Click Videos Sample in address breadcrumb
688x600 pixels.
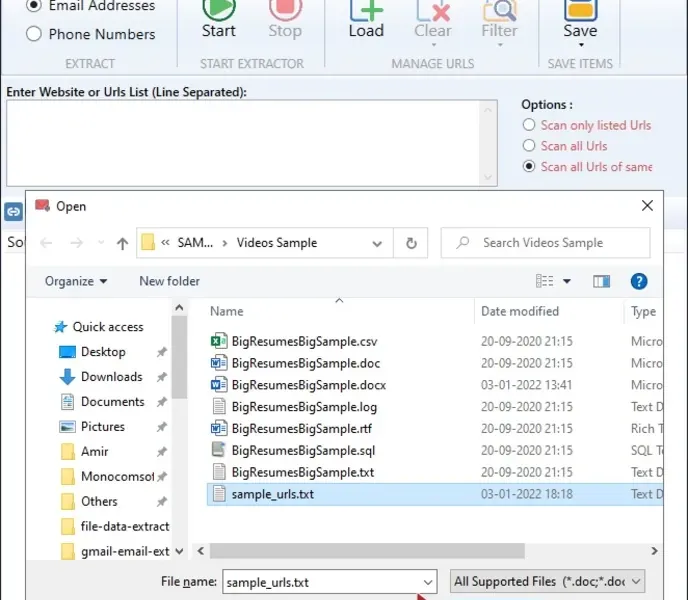276,243
